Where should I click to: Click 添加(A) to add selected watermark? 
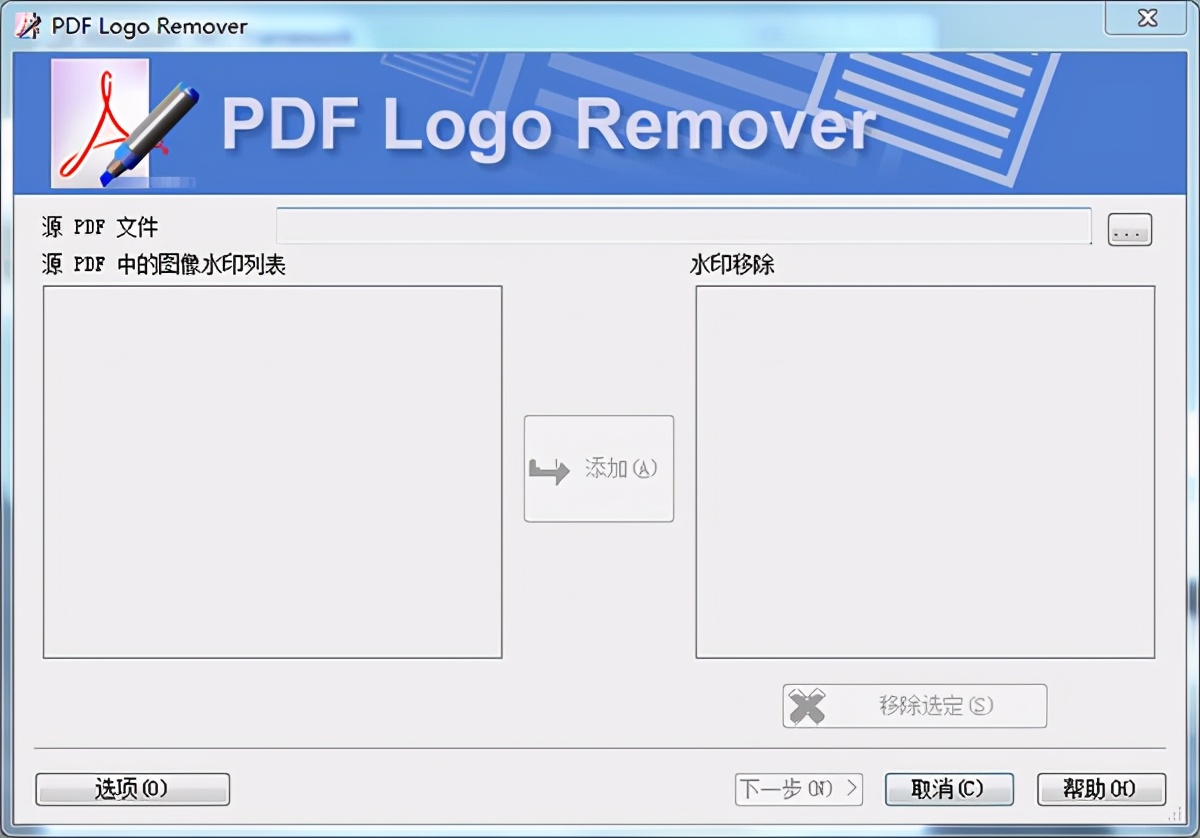click(598, 468)
